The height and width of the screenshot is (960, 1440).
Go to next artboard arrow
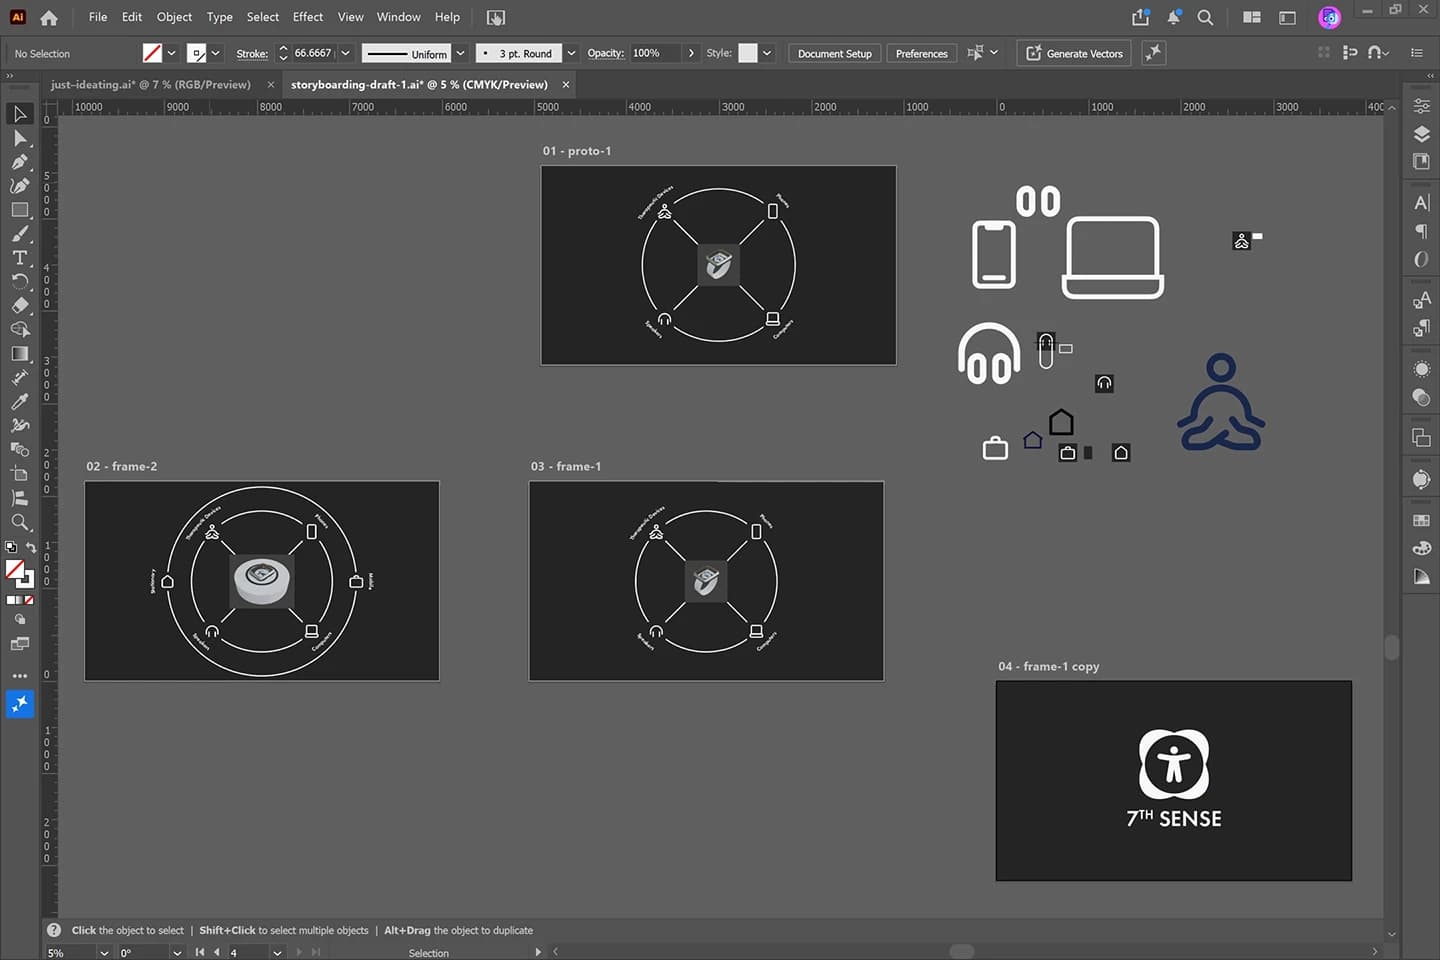click(299, 952)
